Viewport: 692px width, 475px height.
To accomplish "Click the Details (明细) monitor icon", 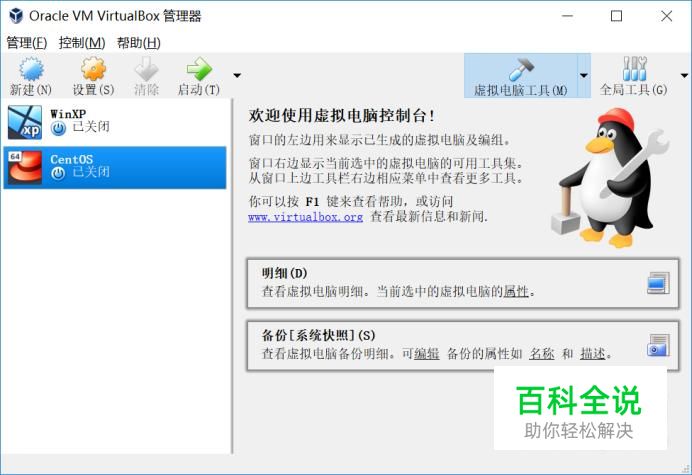I will (x=658, y=283).
